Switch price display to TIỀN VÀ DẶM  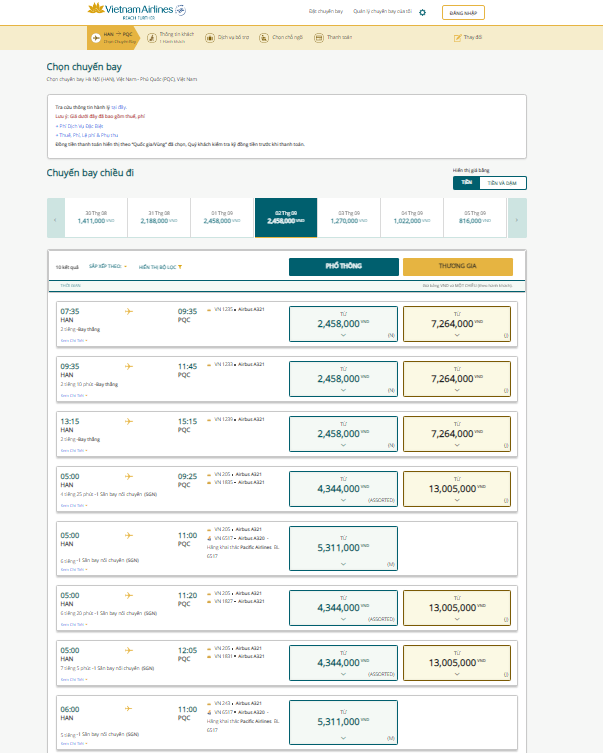[502, 183]
